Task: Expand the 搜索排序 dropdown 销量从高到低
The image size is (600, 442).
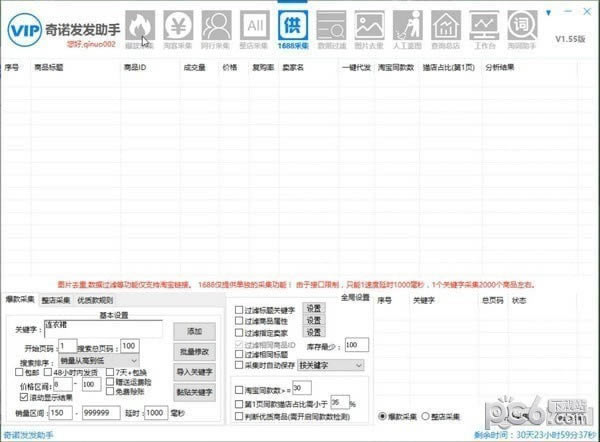Action: [x=99, y=360]
